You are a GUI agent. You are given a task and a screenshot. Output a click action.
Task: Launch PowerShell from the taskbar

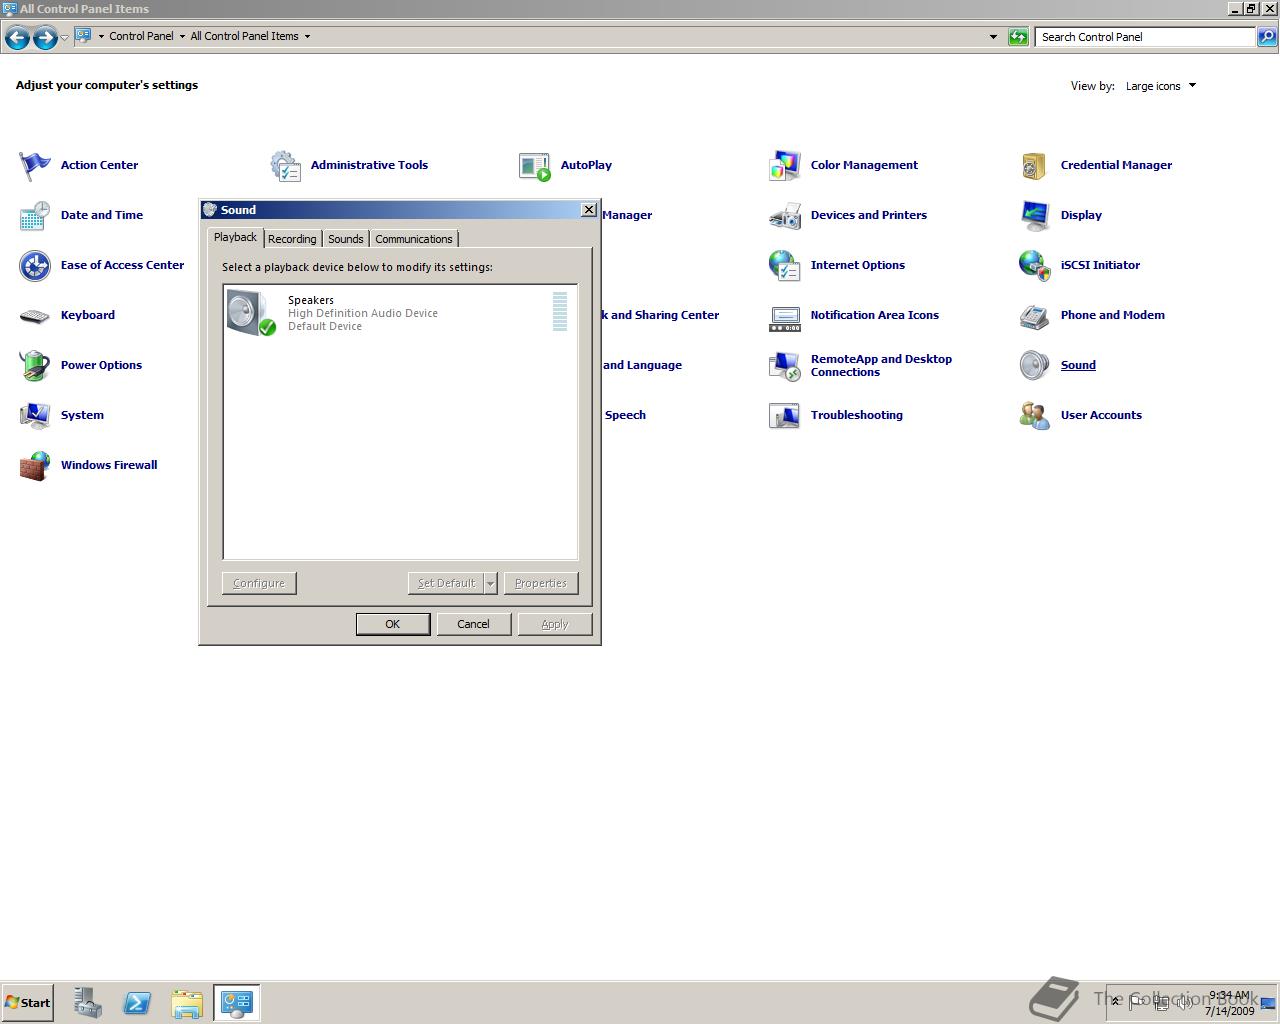tap(137, 1003)
